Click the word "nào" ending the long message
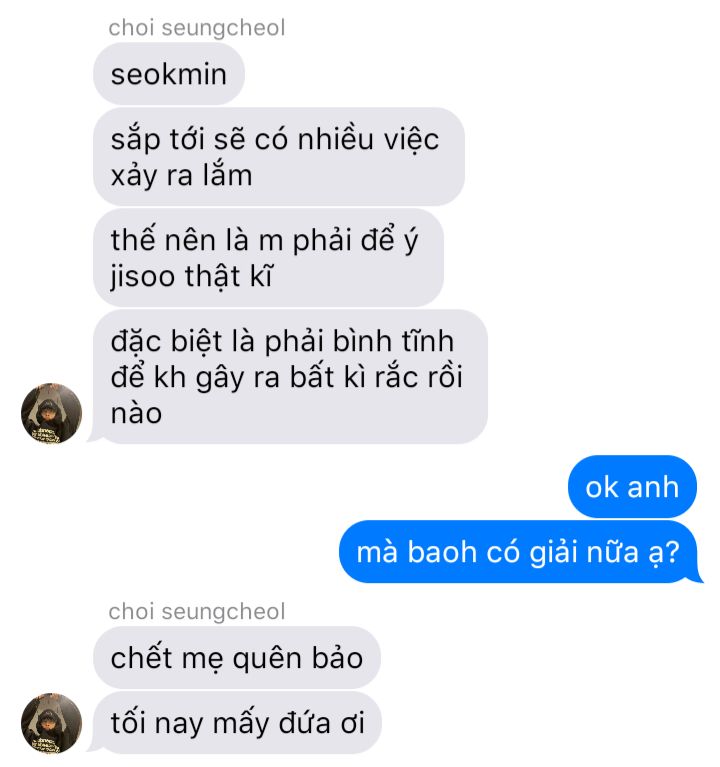 coord(136,414)
